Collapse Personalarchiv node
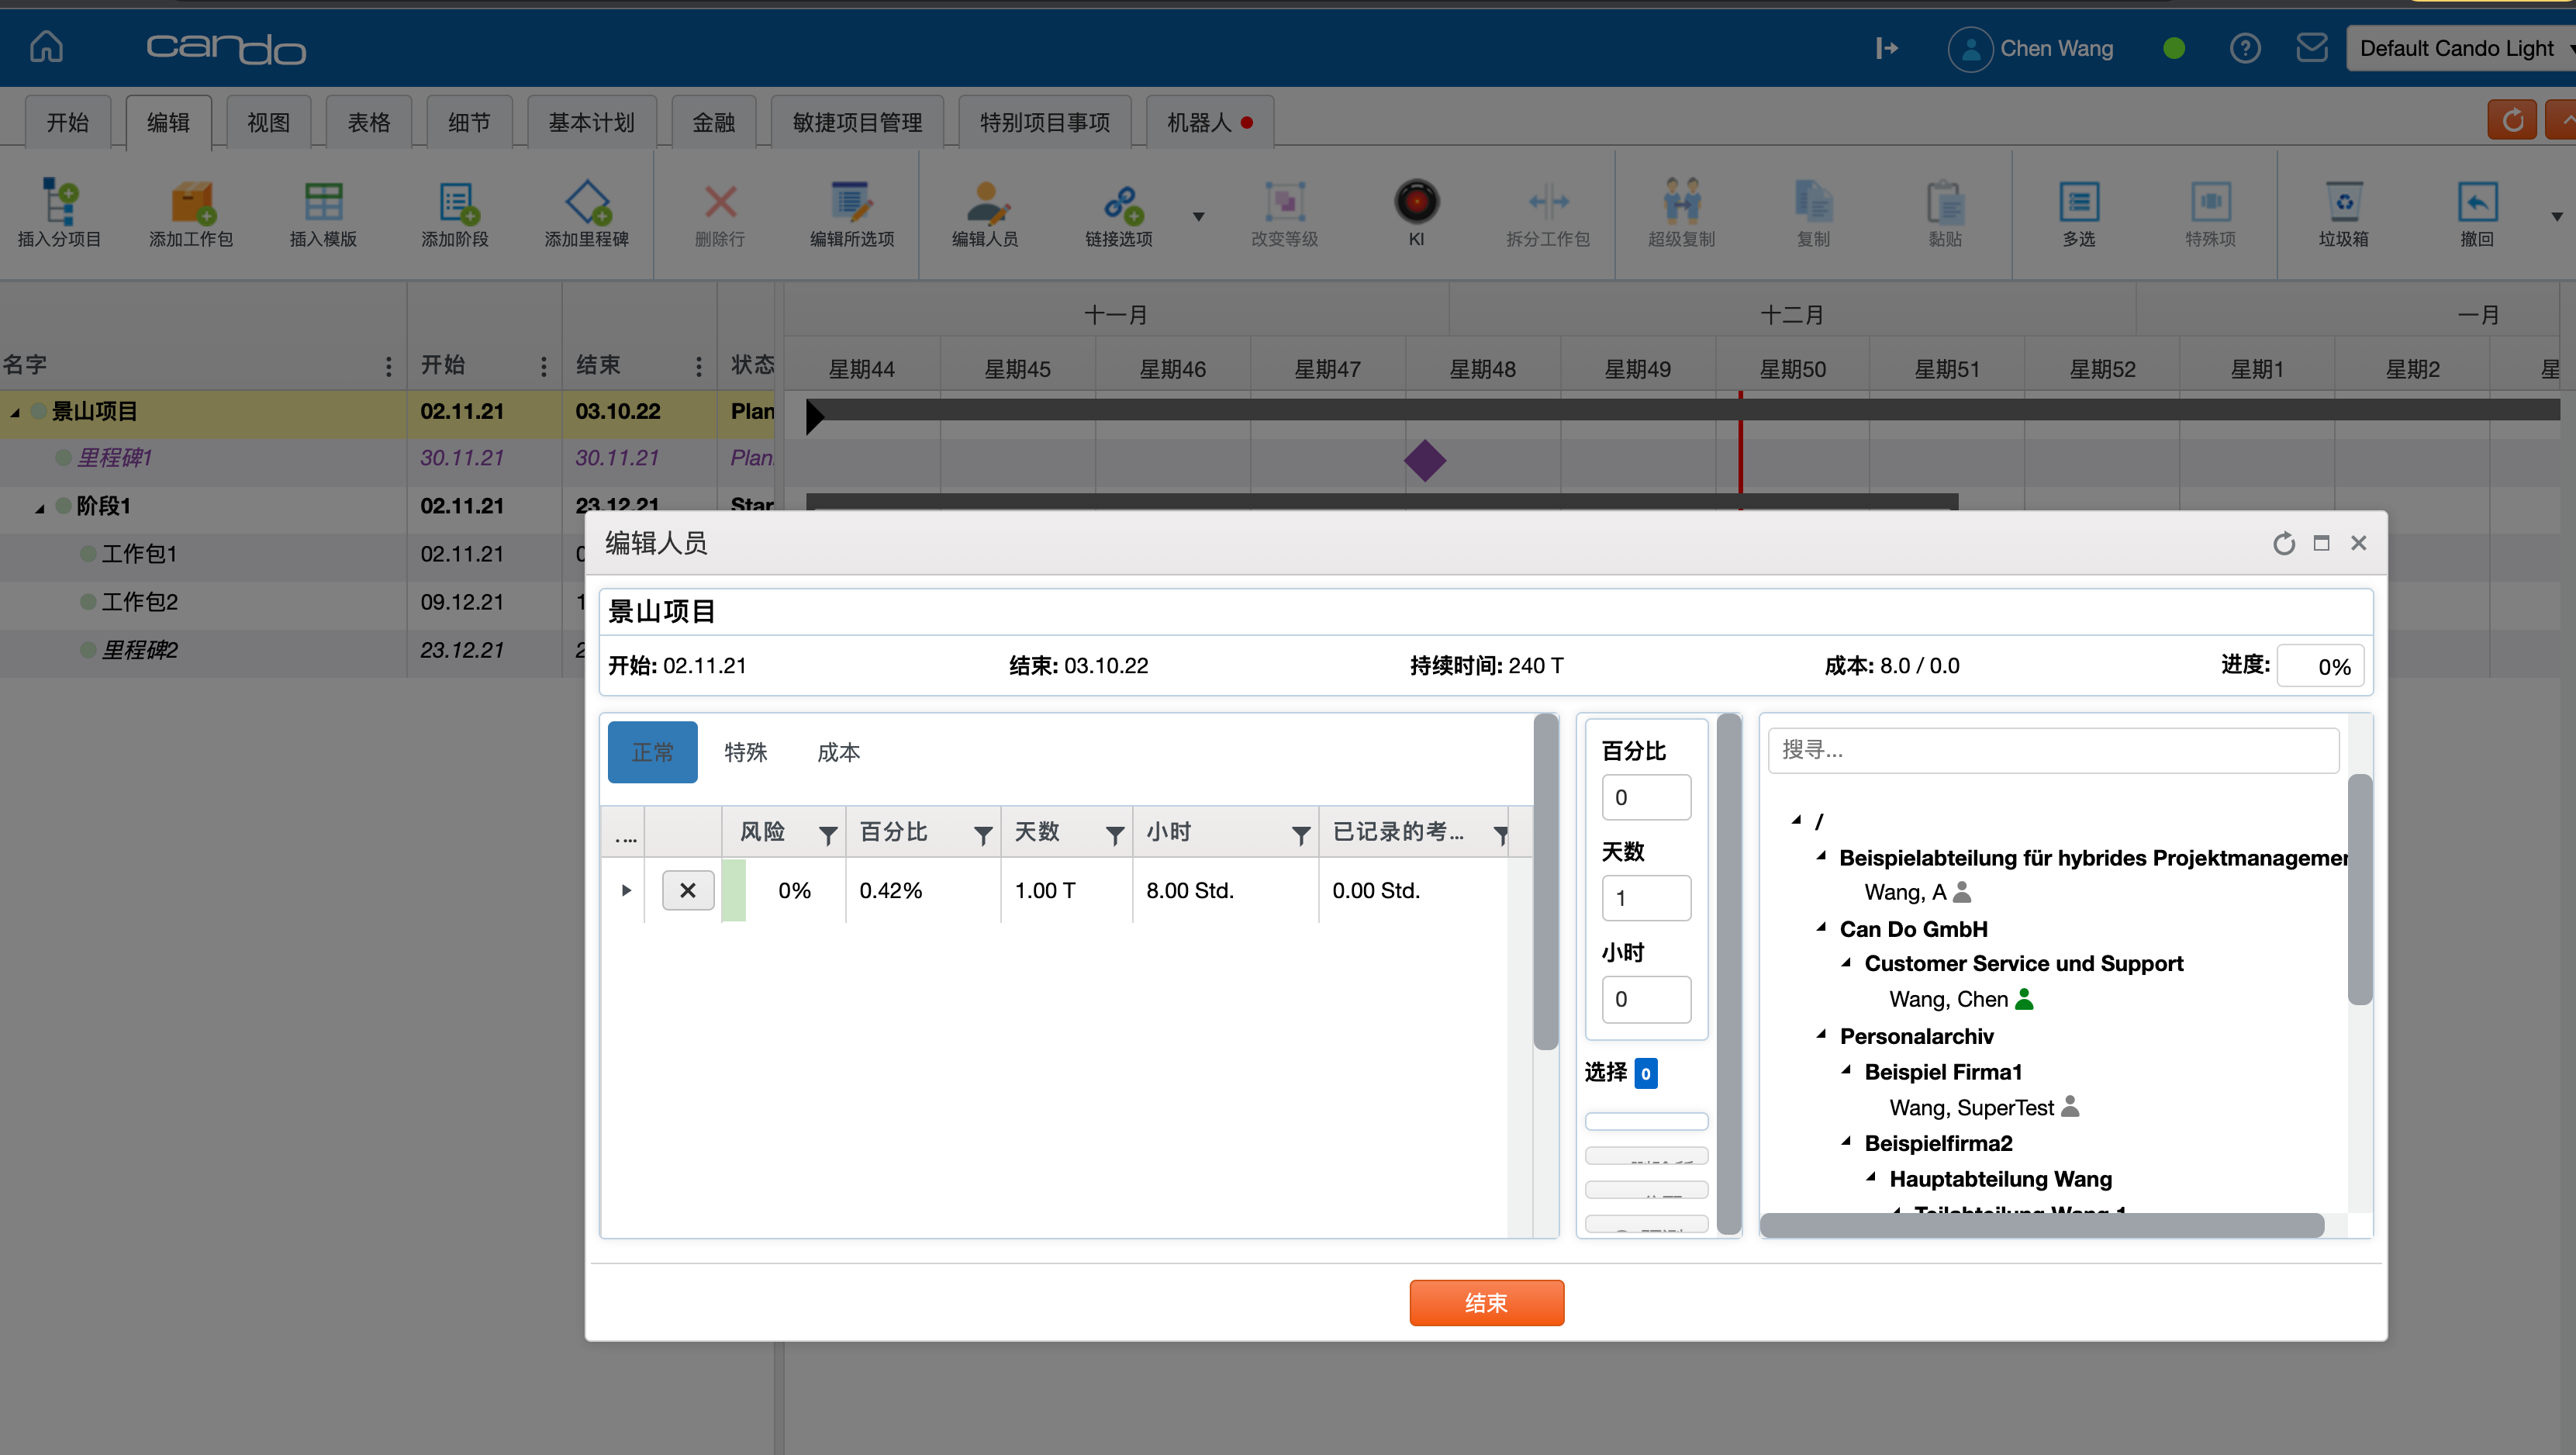The image size is (2576, 1455). tap(1821, 1035)
